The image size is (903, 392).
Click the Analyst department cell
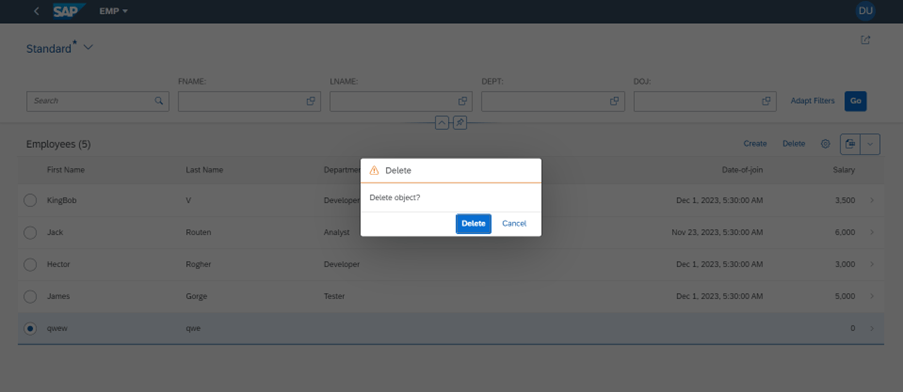click(x=337, y=233)
